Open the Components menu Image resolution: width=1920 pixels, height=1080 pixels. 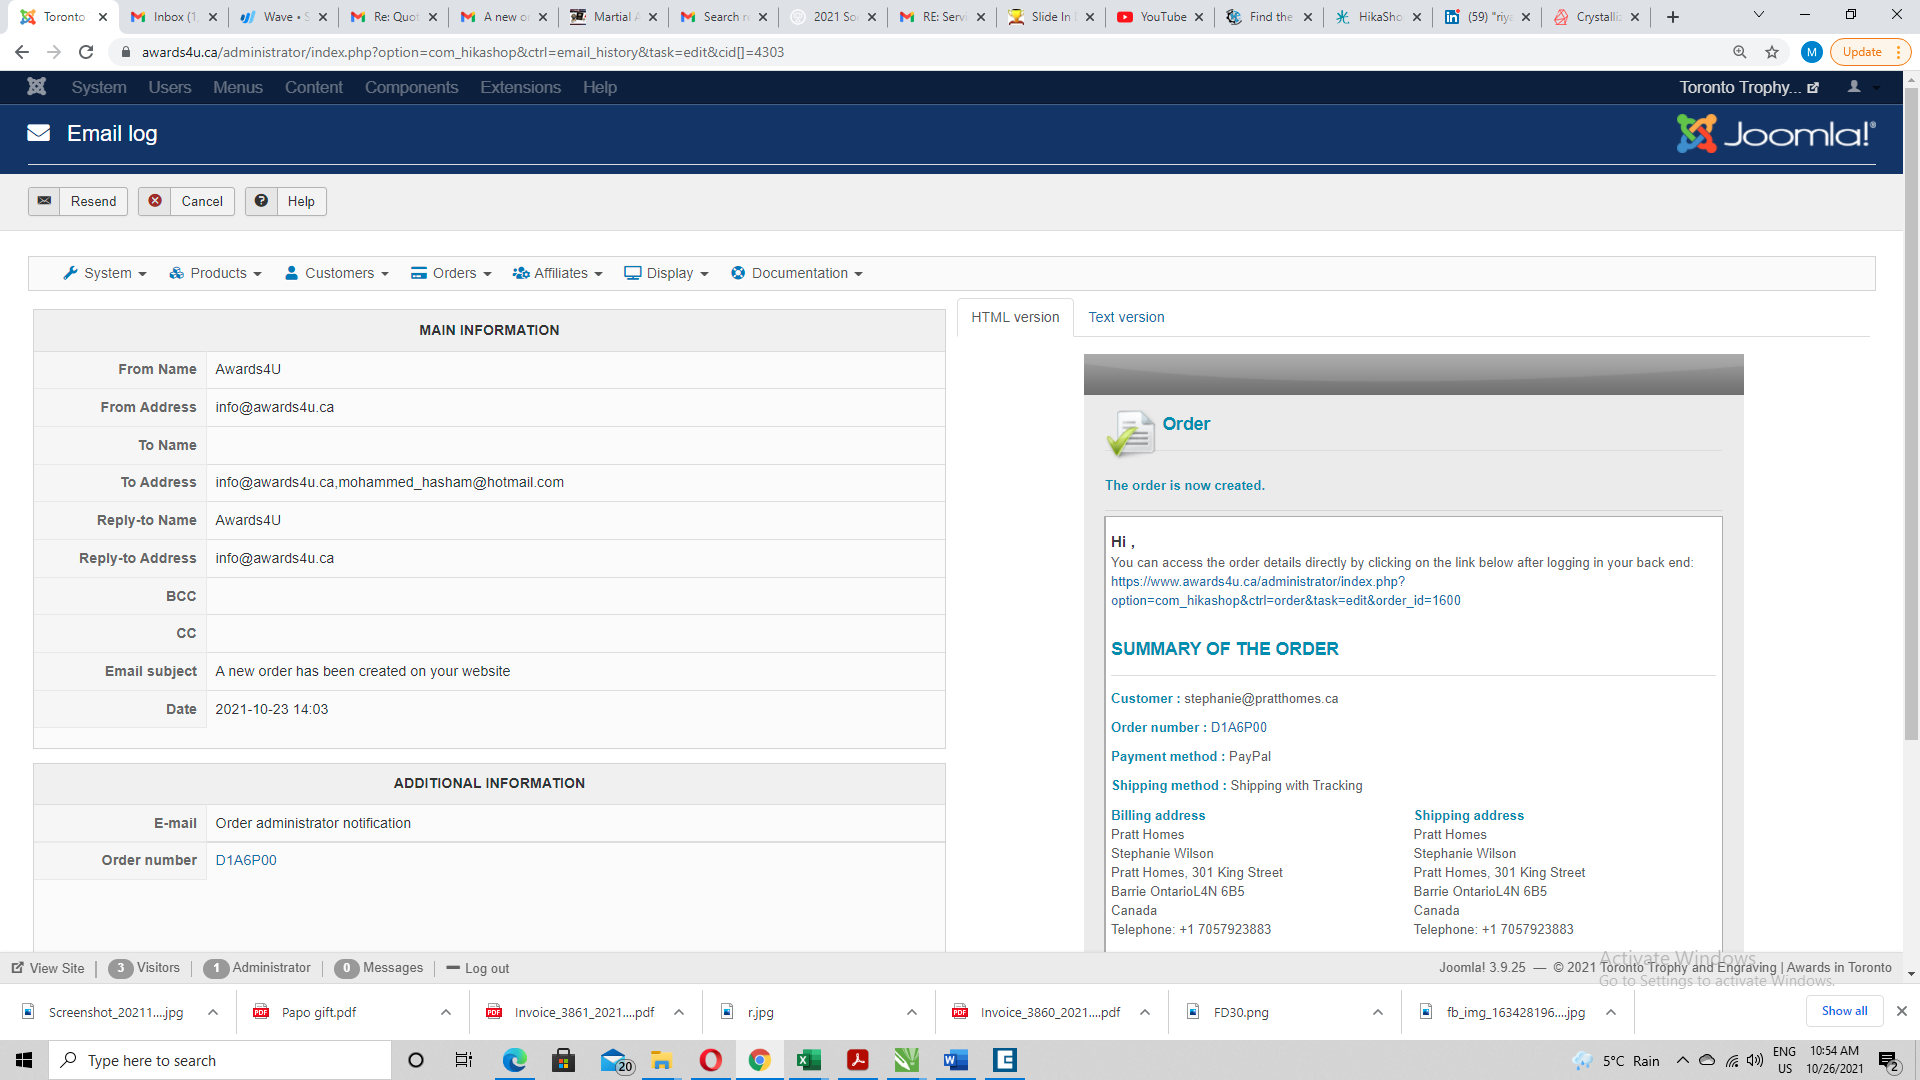pos(411,87)
